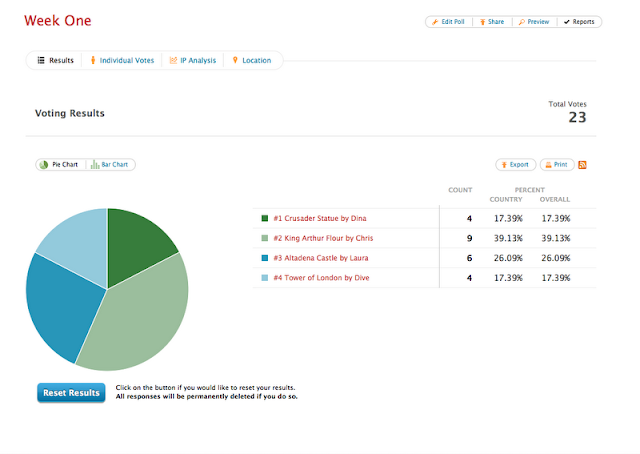The image size is (640, 454).
Task: Click the person icon for Individual Votes
Action: (93, 60)
